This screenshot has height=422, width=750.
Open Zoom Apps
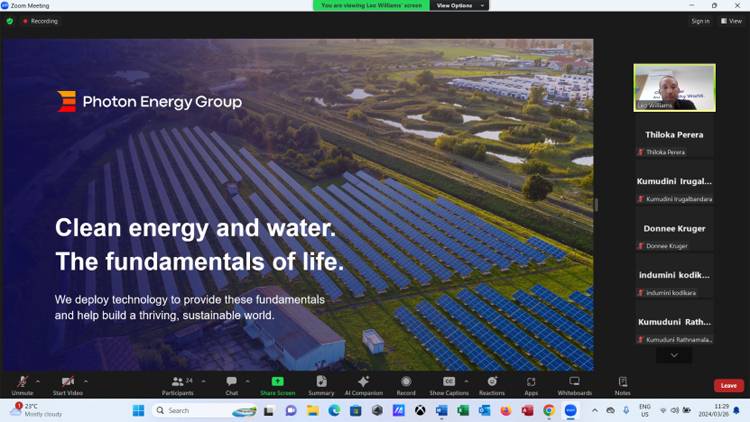click(x=531, y=385)
